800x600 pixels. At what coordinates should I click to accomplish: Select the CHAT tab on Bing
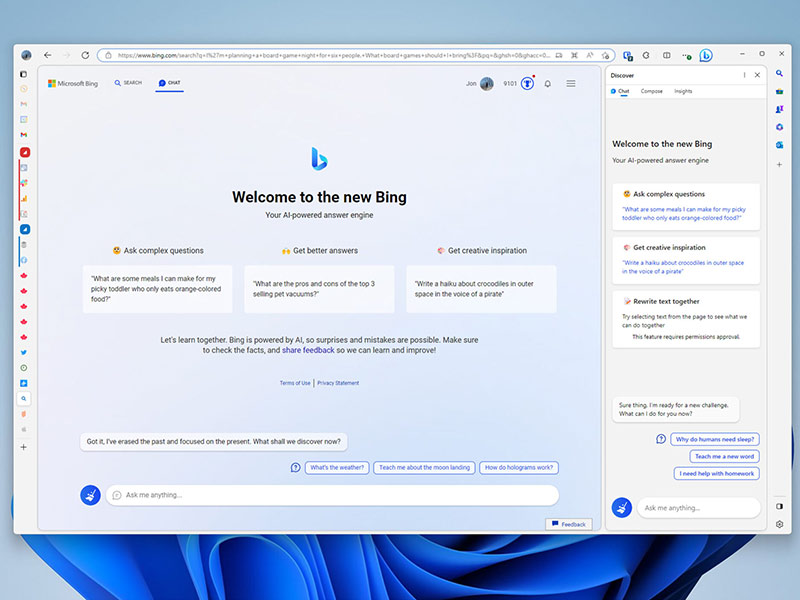click(169, 83)
